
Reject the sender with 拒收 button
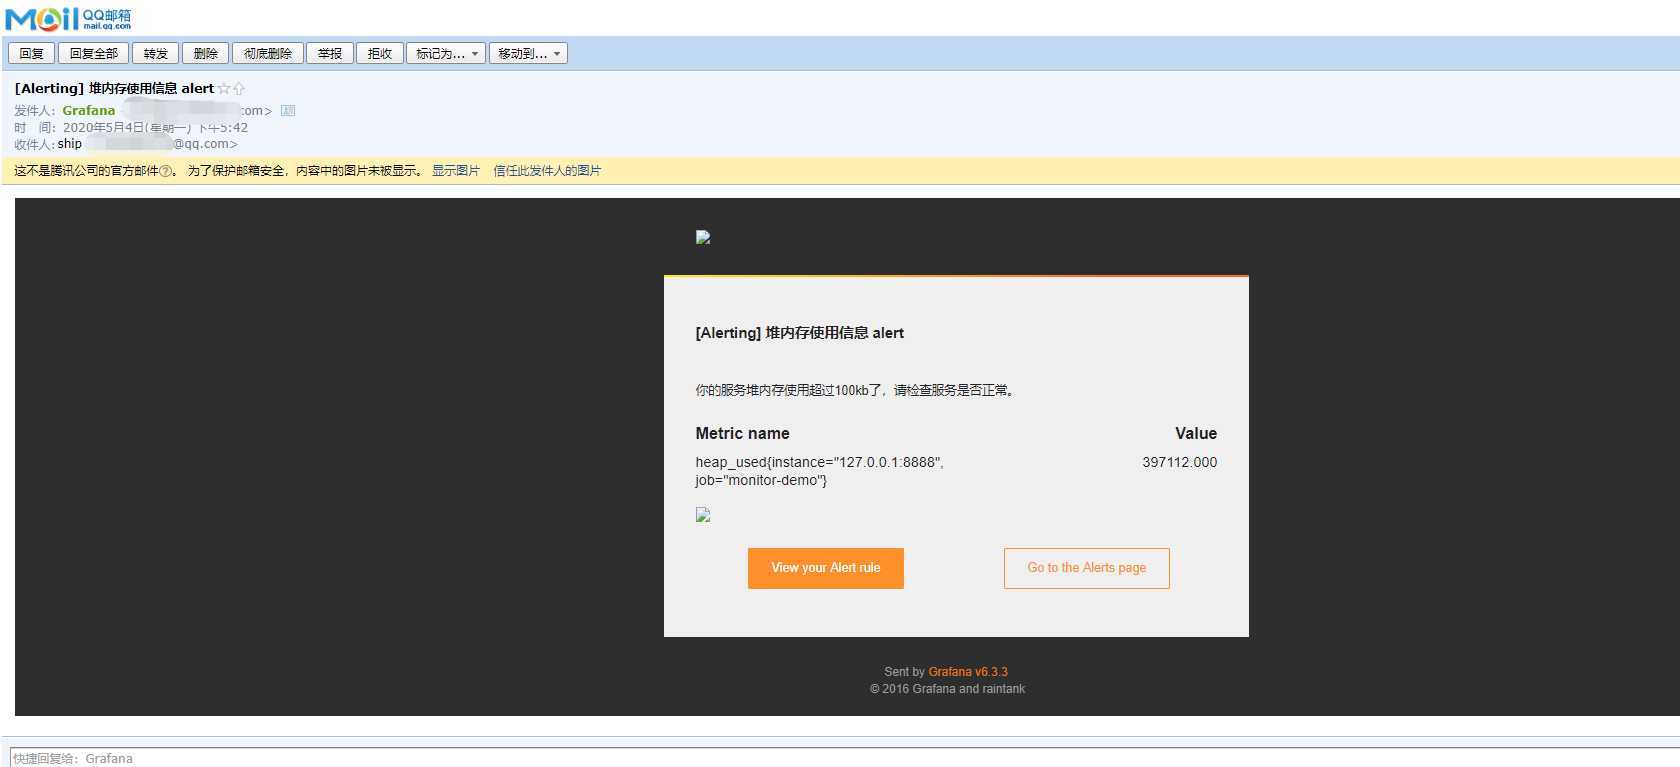point(379,54)
